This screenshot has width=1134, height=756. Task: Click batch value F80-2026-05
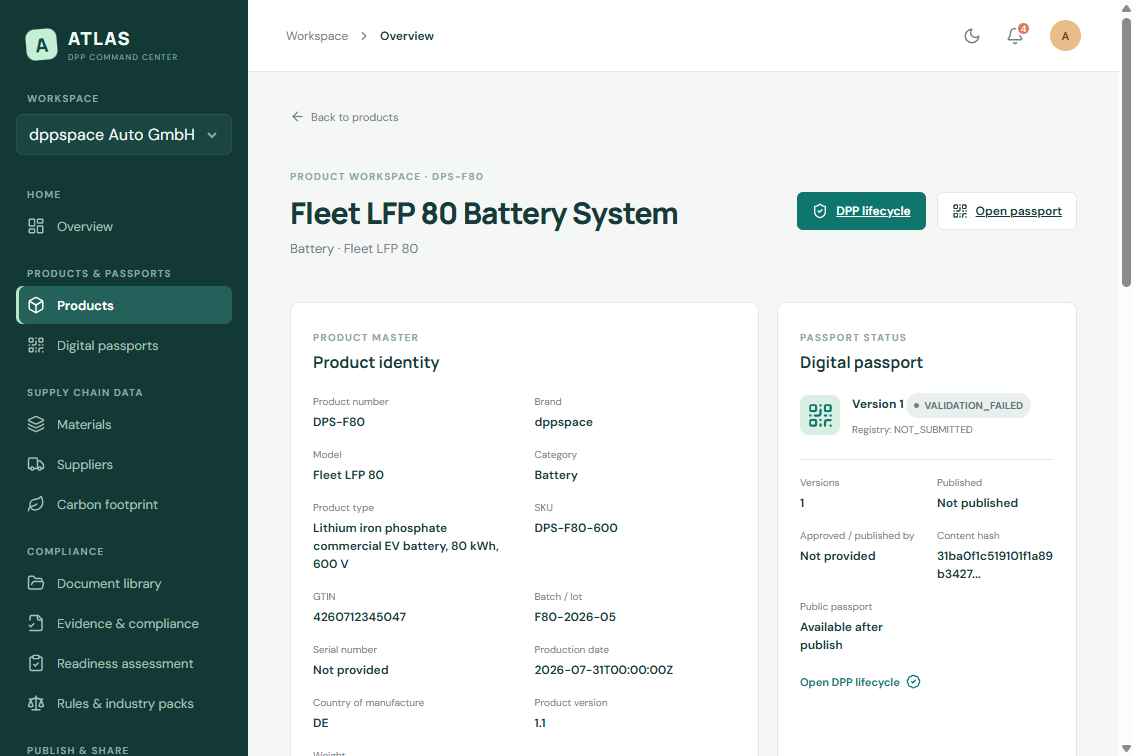coord(575,617)
